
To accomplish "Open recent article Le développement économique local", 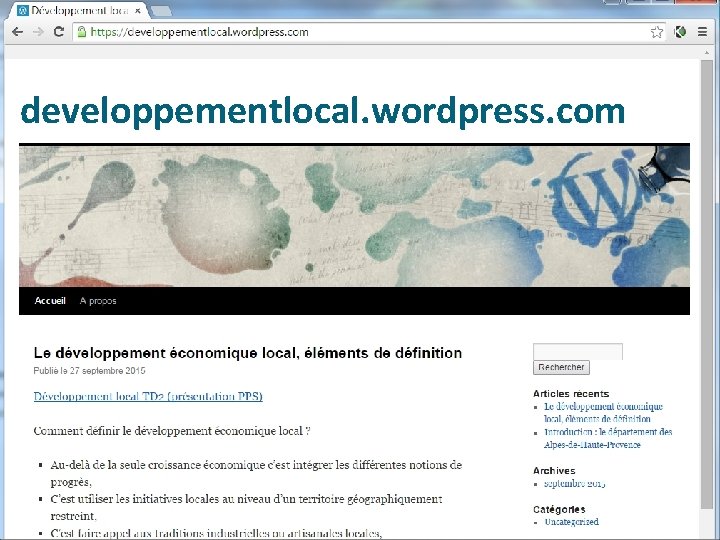I will [603, 412].
